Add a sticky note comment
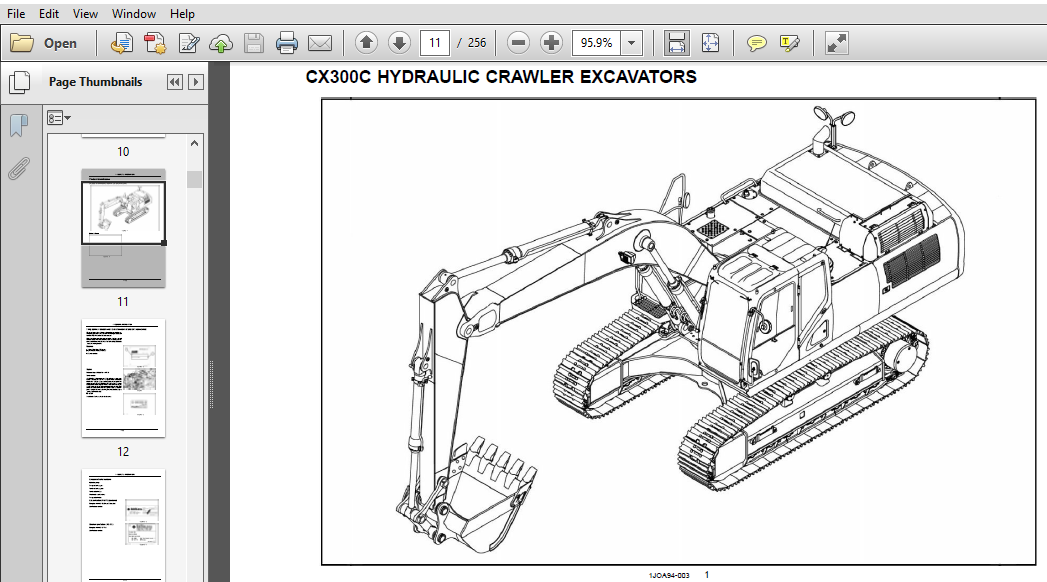This screenshot has height=582, width=1047. [756, 44]
